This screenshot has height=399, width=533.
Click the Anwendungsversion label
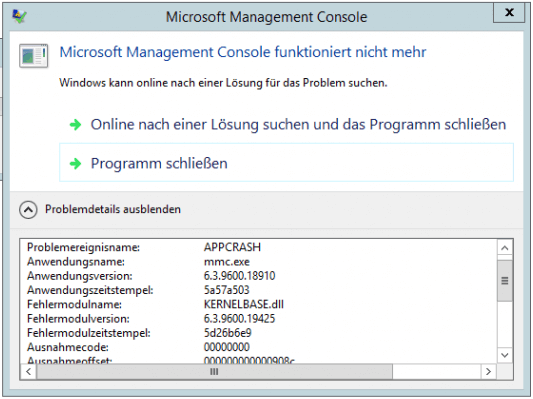click(80, 276)
